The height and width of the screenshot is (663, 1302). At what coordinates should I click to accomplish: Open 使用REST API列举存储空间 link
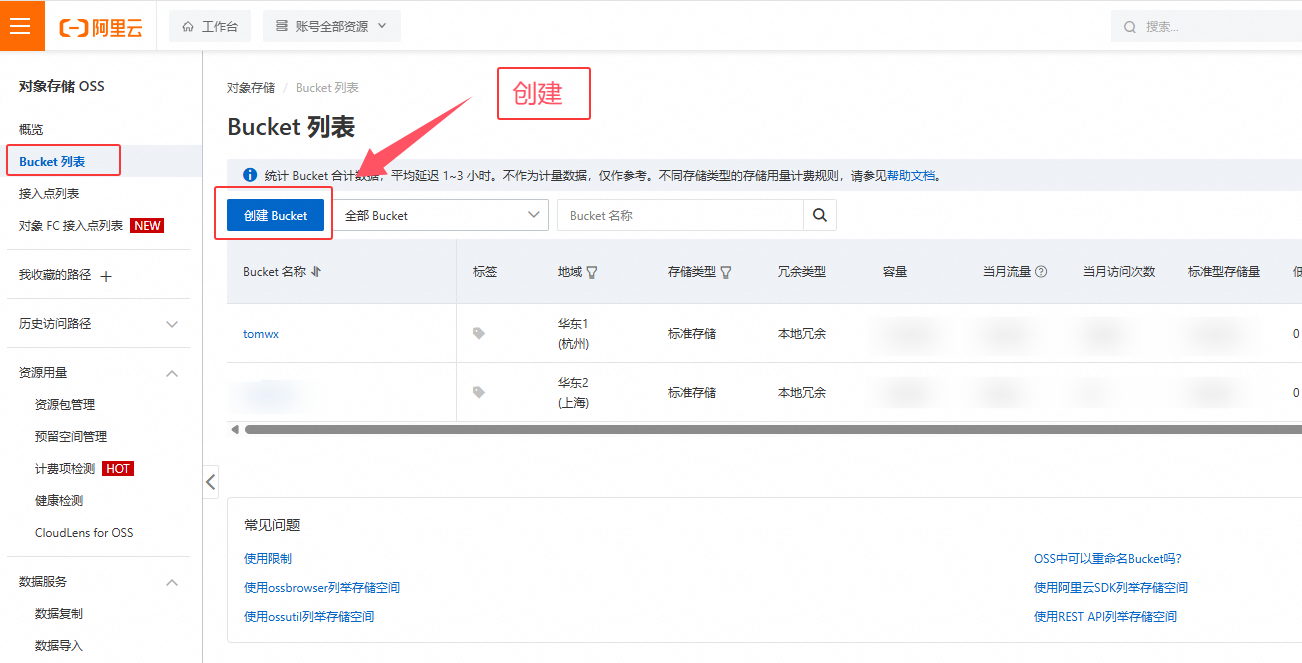1105,617
